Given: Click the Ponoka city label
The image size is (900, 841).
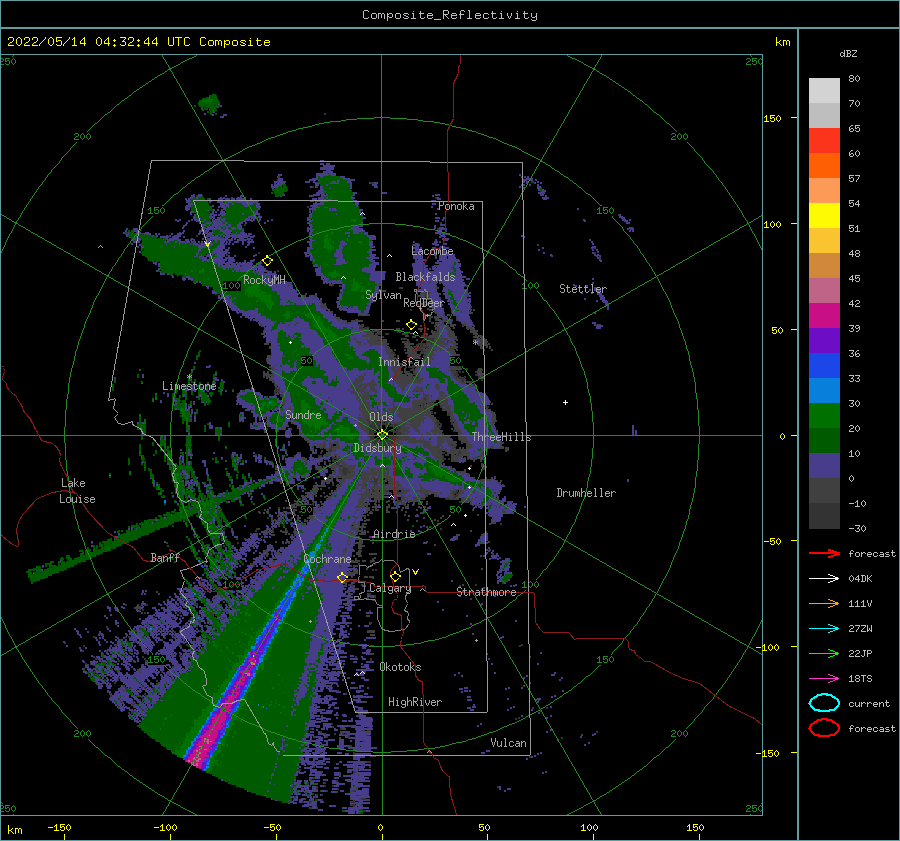Looking at the screenshot, I should 456,206.
